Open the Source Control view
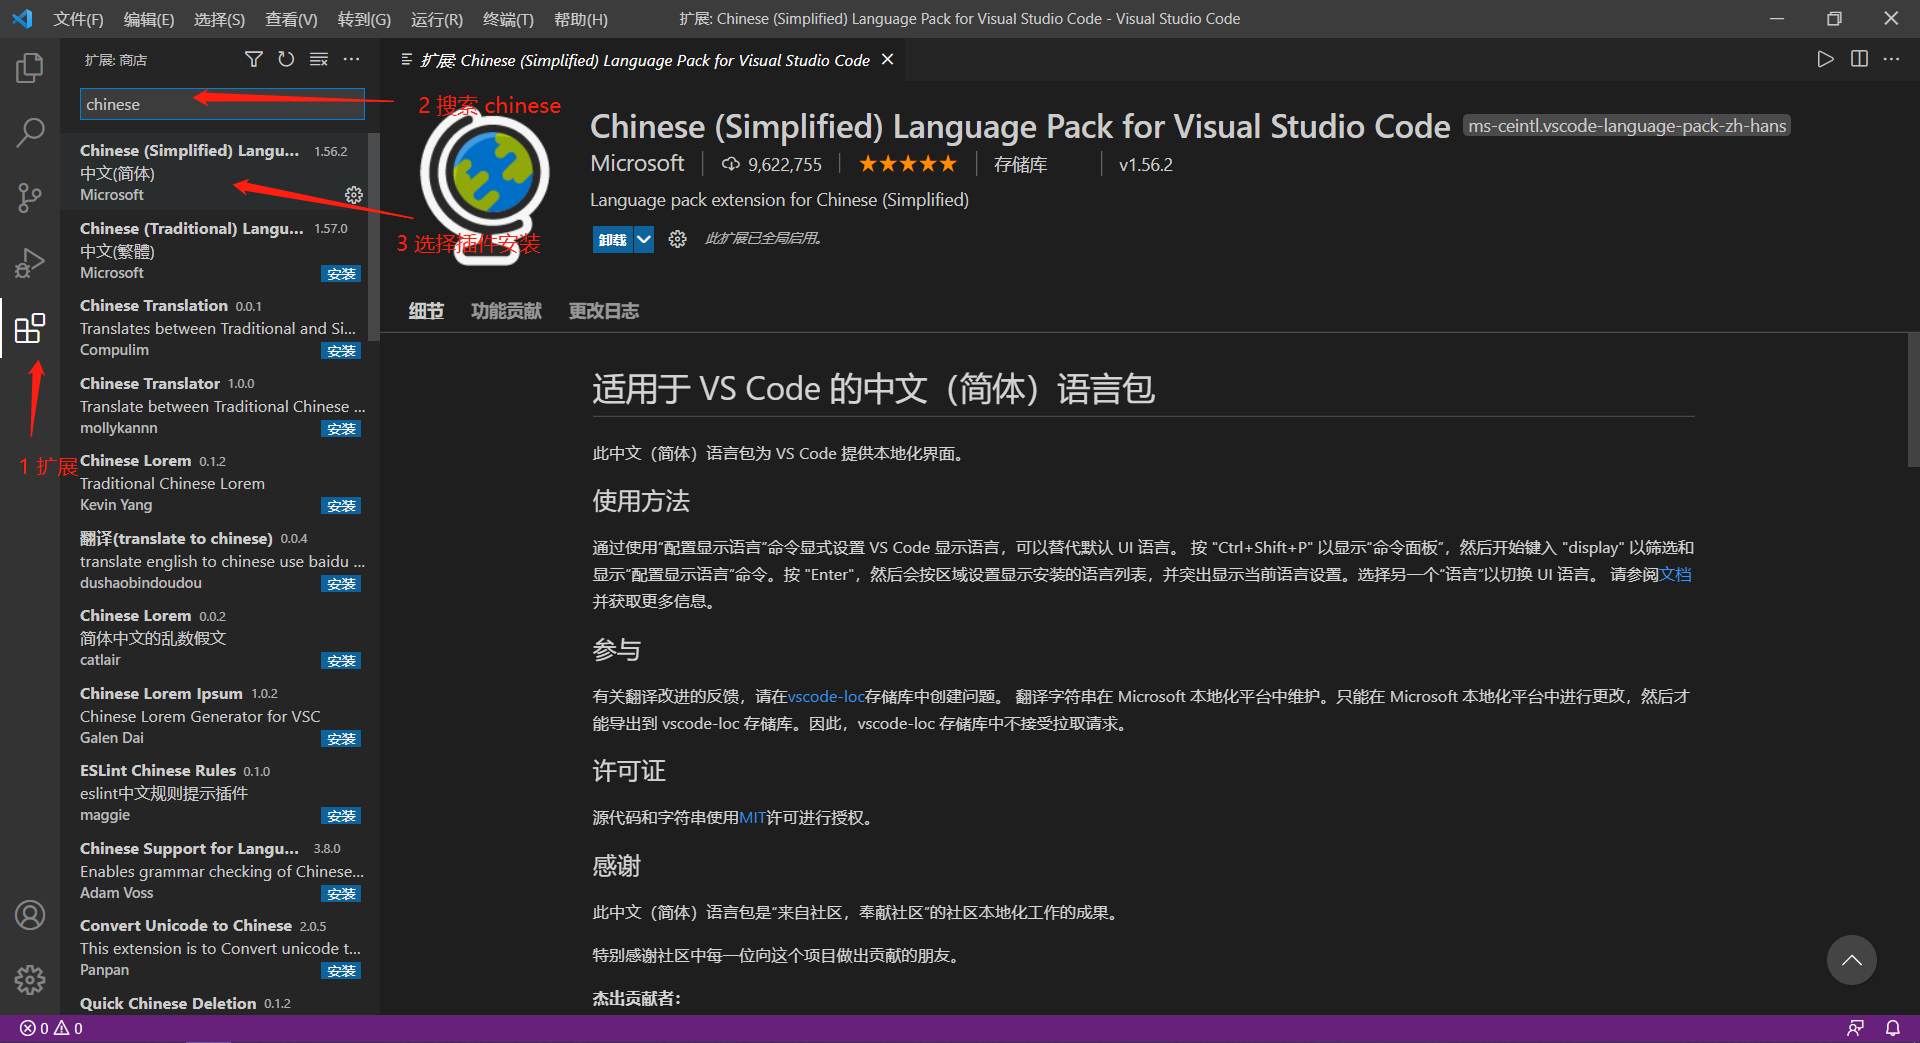 [30, 197]
